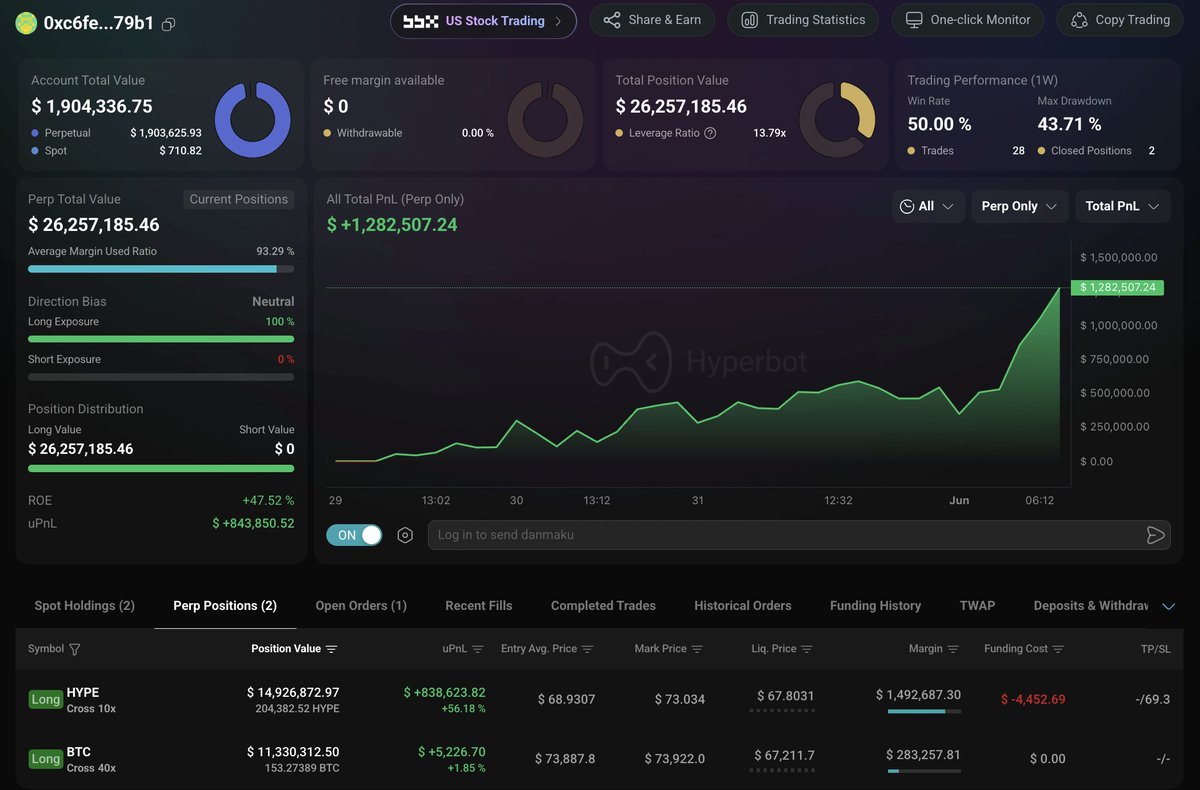Click Max Drawdown 43.71 % value
1200x790 pixels.
pyautogui.click(x=1069, y=124)
